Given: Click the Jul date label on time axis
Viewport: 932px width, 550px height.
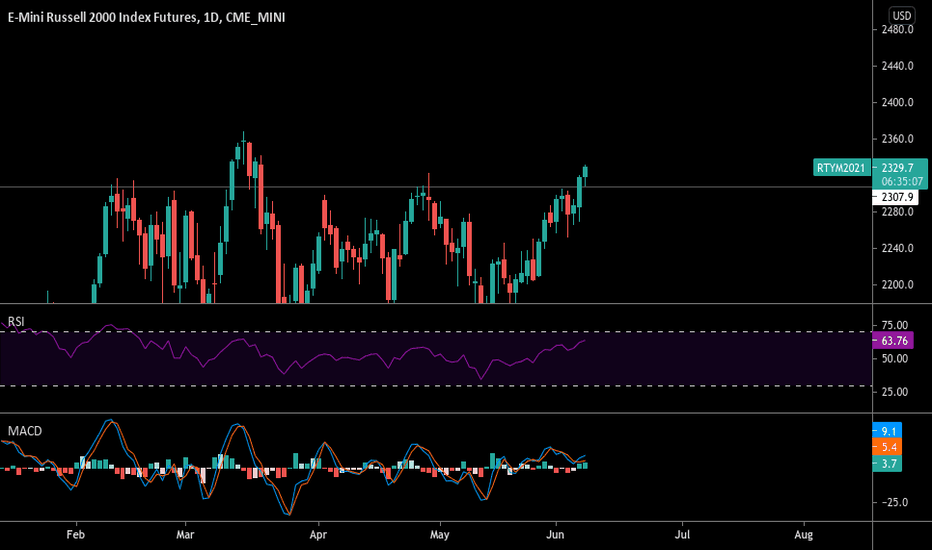Looking at the screenshot, I should (682, 535).
